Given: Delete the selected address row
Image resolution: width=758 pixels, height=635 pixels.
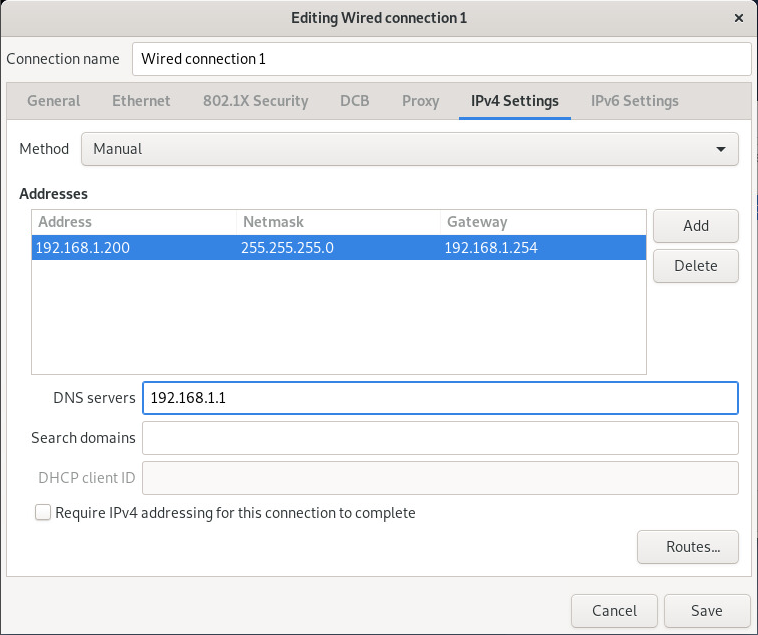Looking at the screenshot, I should pos(695,266).
